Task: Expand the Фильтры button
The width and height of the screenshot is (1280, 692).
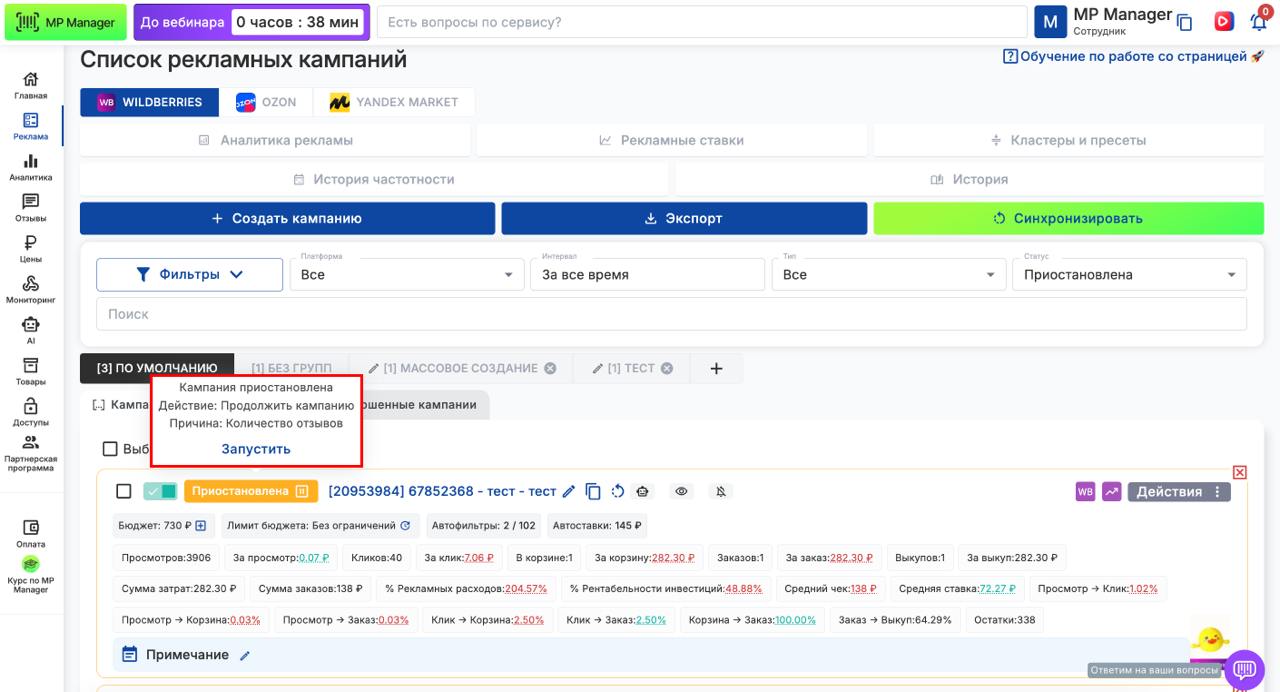Action: click(189, 274)
